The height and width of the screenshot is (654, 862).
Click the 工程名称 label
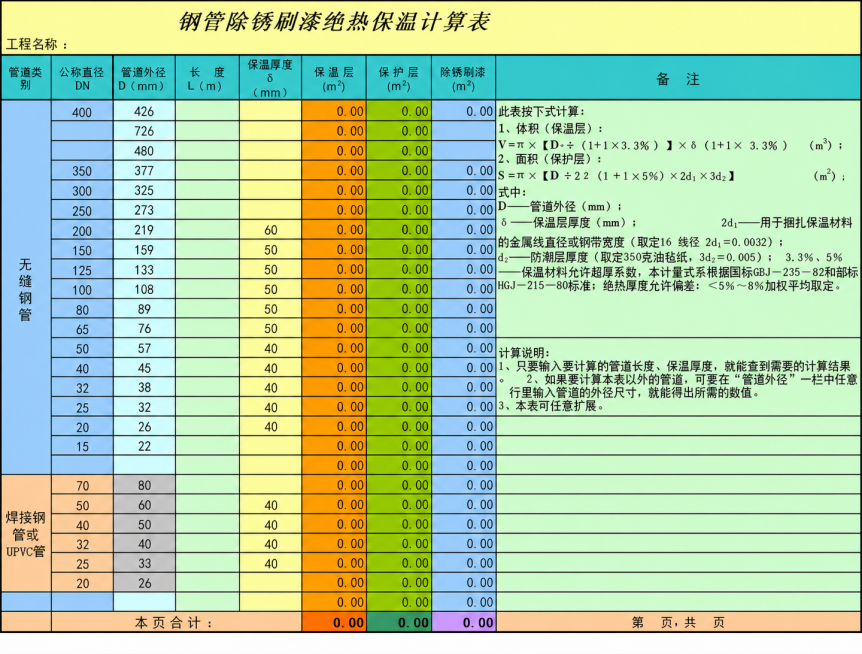pos(36,45)
